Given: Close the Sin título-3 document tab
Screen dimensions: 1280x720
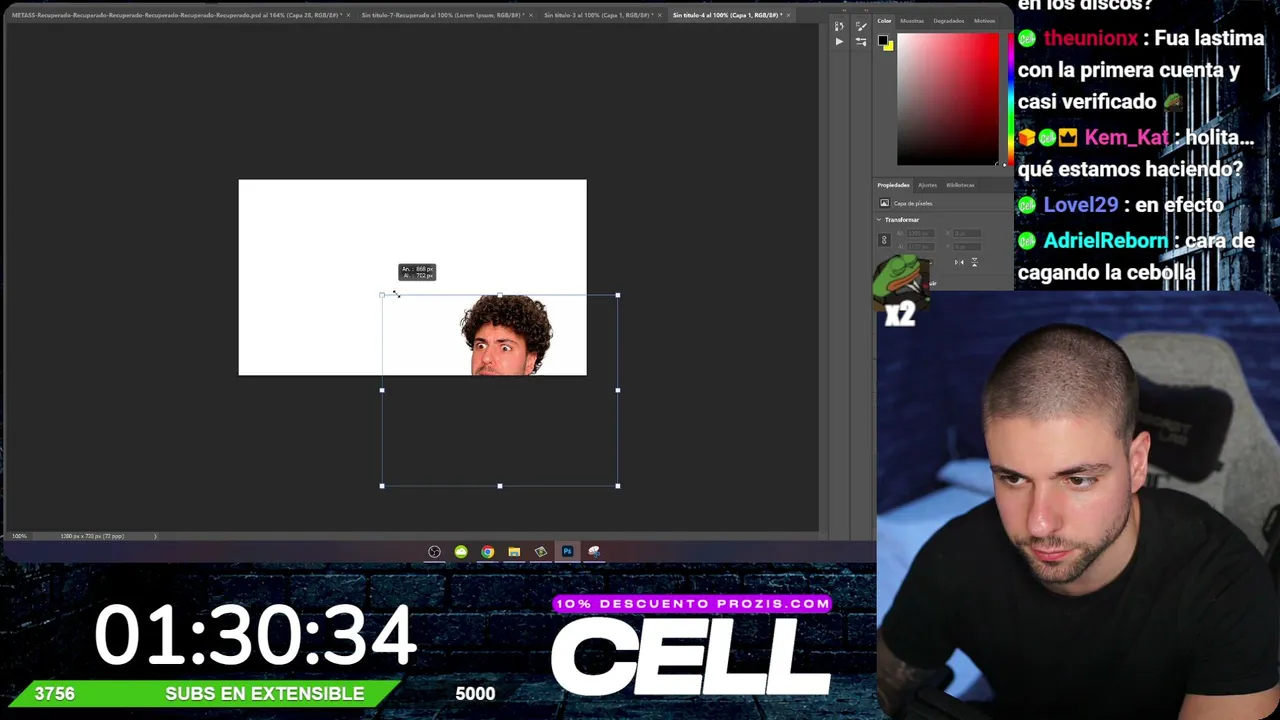Looking at the screenshot, I should pos(660,15).
